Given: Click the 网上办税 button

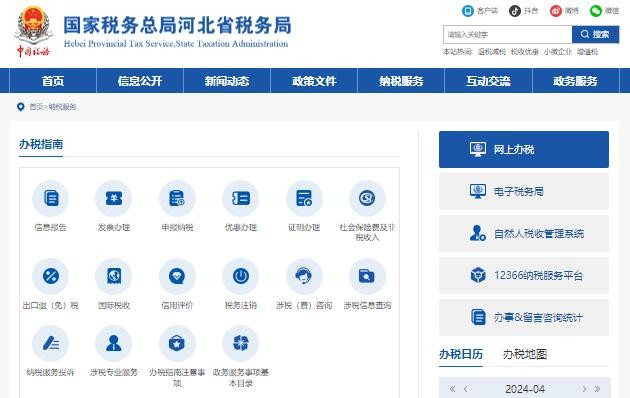Looking at the screenshot, I should point(524,149).
